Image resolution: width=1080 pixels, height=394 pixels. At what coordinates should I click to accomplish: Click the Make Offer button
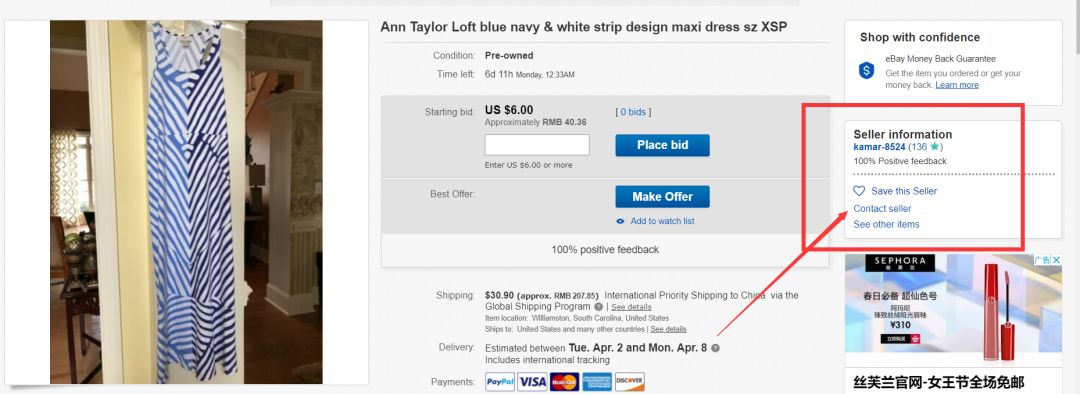click(662, 196)
